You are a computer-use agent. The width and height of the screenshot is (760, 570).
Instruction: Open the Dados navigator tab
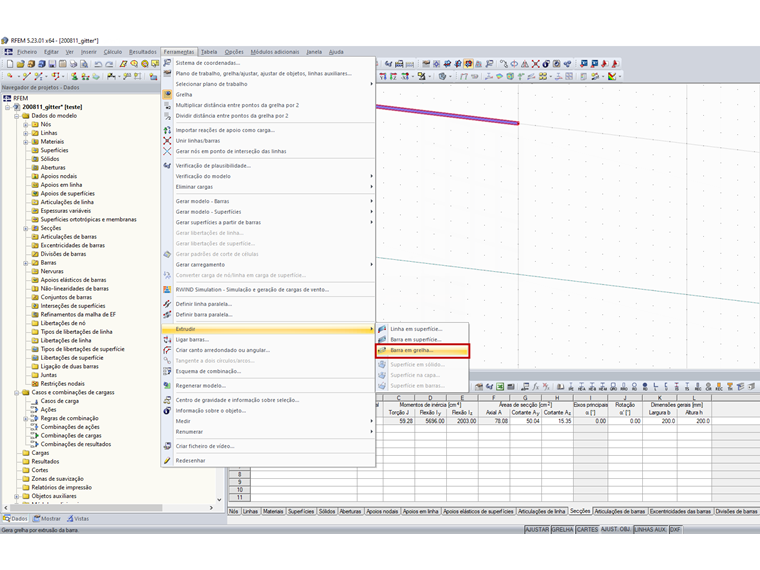pyautogui.click(x=16, y=519)
